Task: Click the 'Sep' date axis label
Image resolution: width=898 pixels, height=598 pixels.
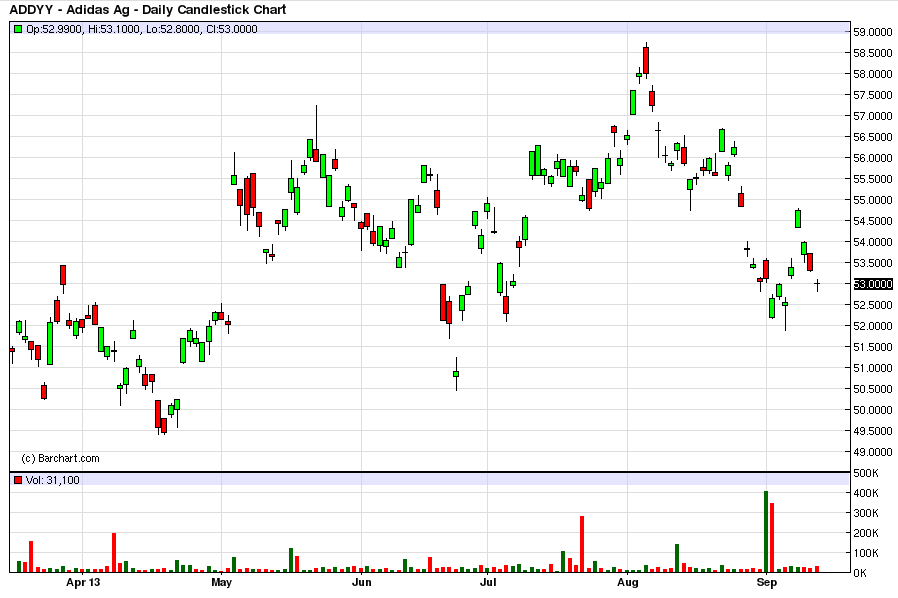Action: point(767,583)
